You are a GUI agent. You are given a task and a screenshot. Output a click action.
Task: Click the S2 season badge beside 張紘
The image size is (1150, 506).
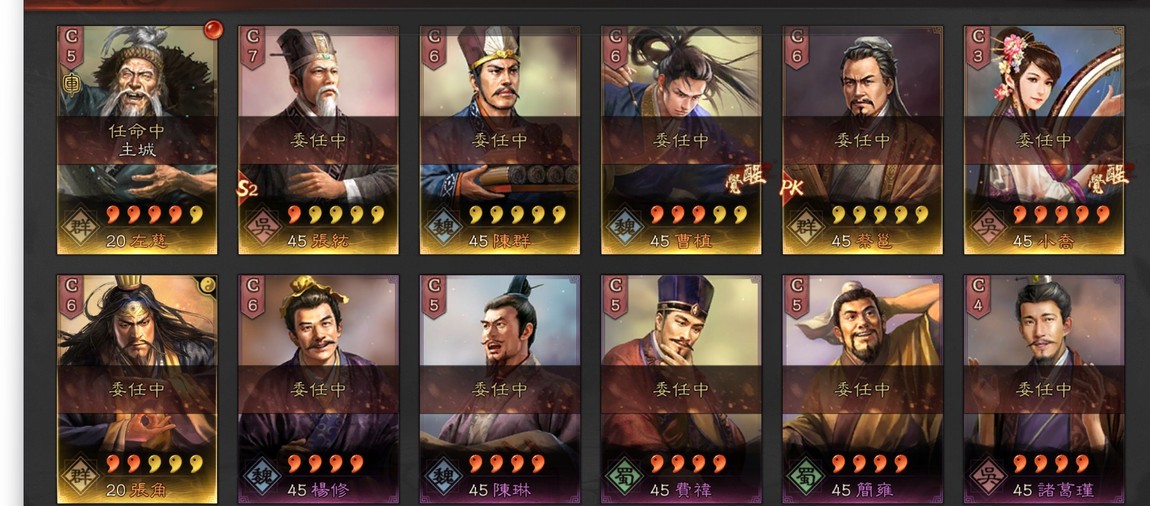(245, 190)
